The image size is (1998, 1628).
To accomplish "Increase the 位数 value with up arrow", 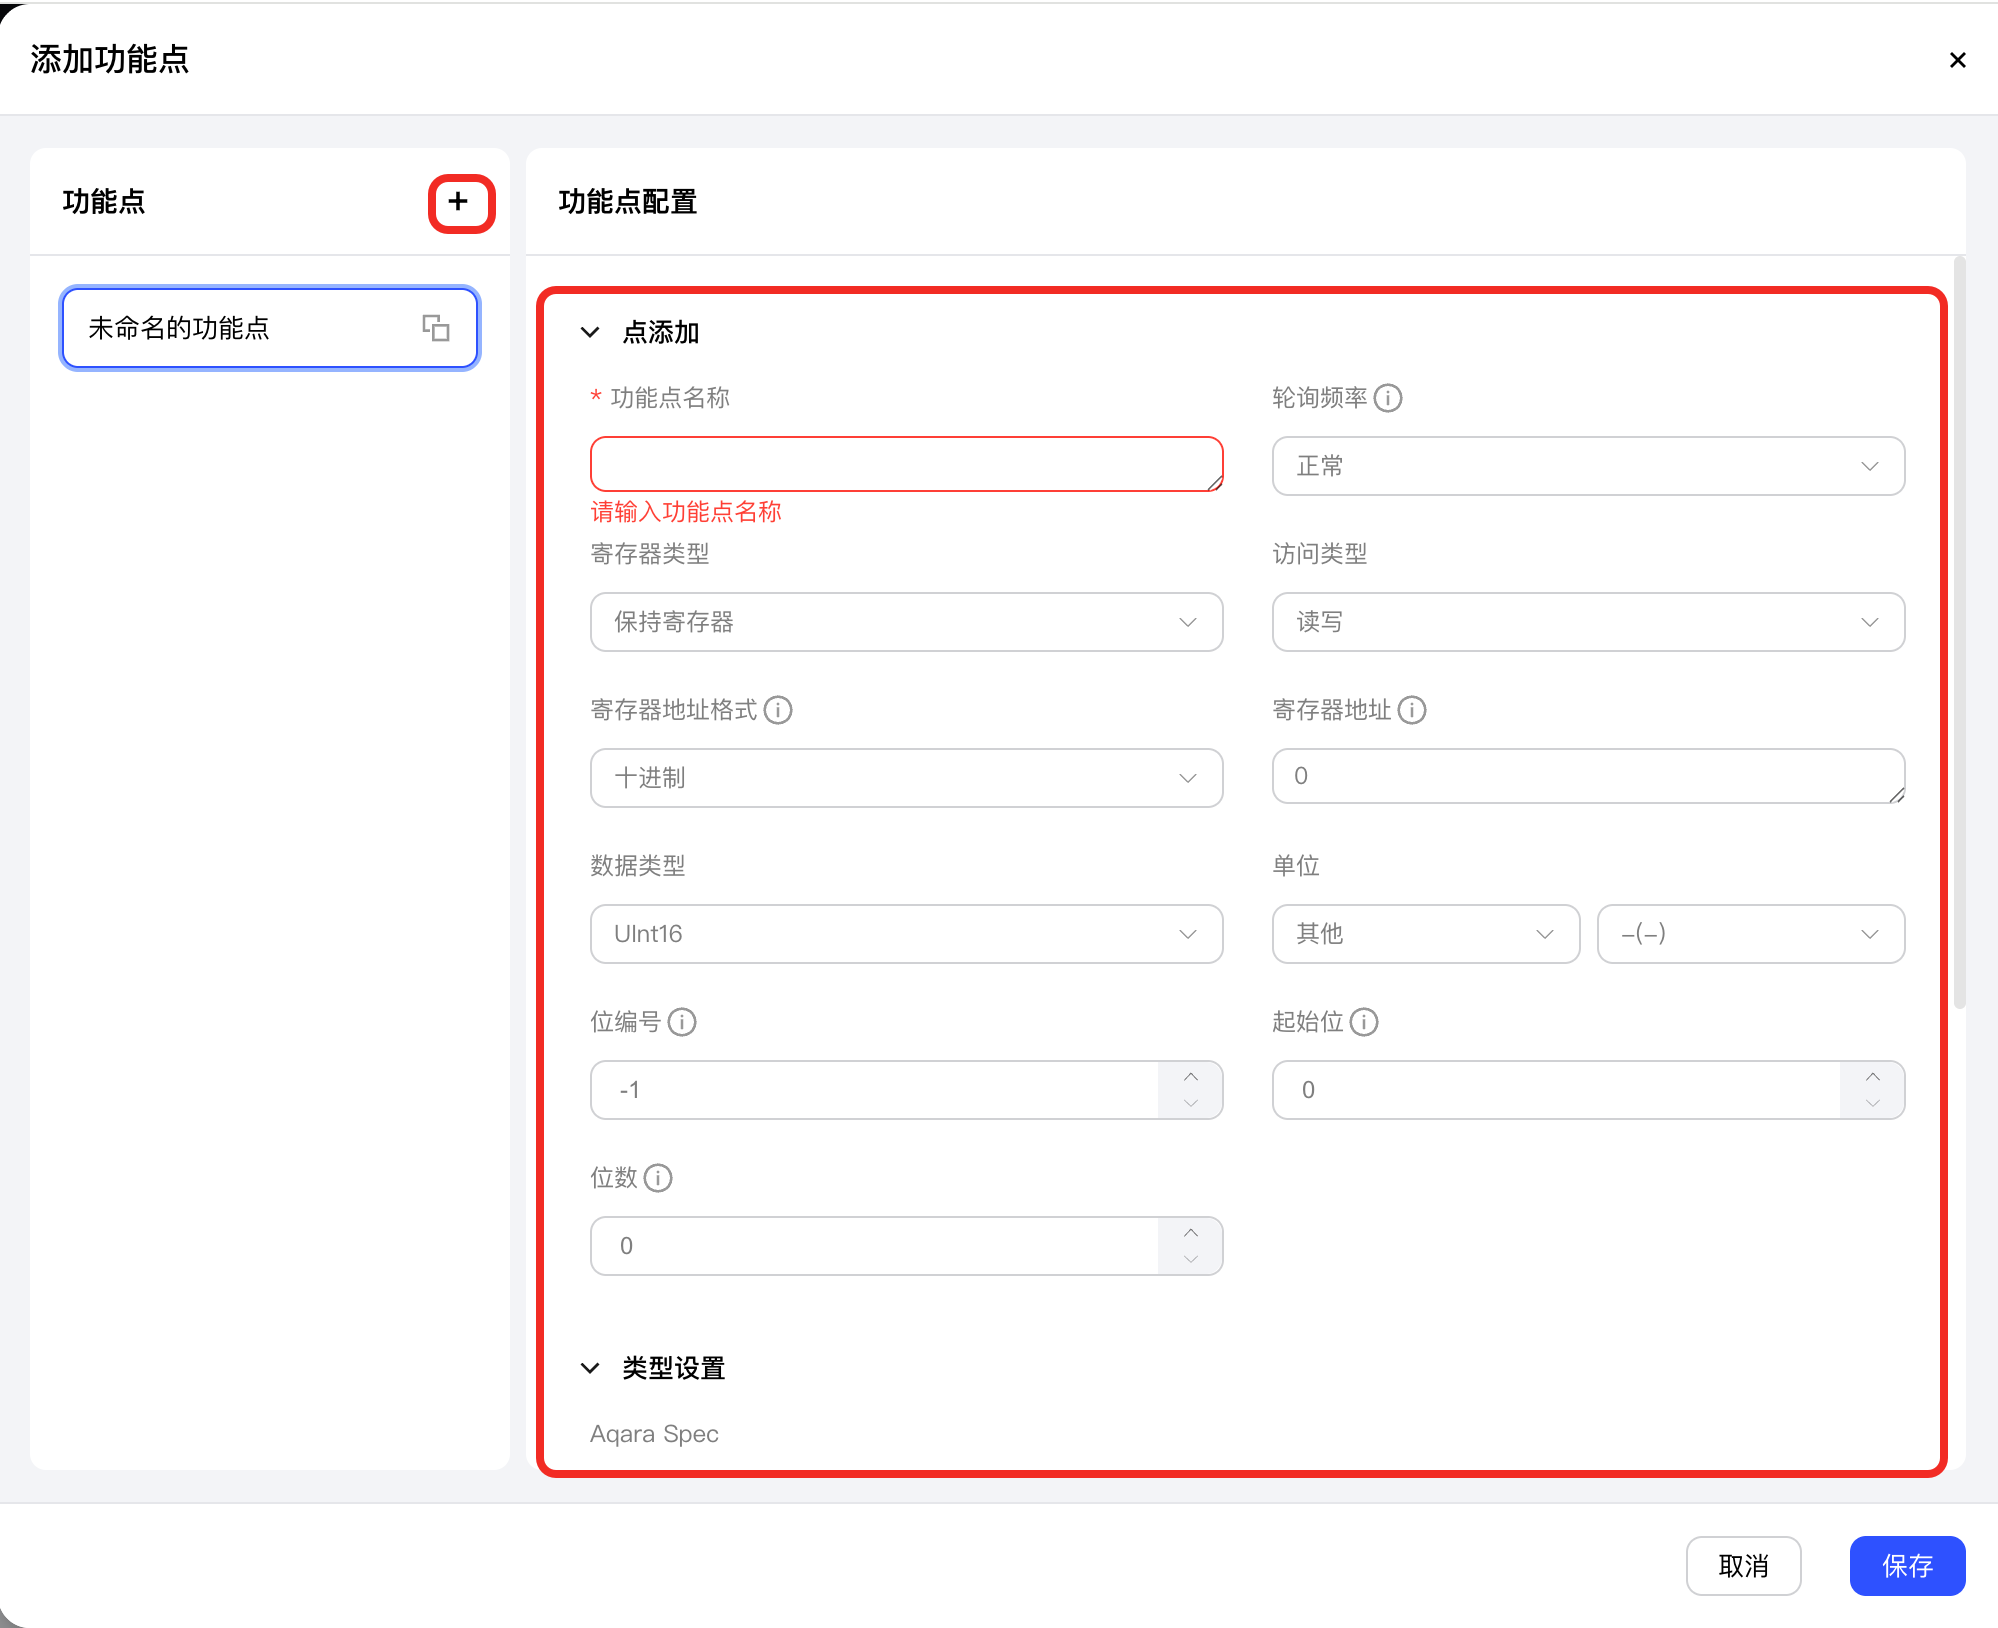I will click(x=1190, y=1232).
